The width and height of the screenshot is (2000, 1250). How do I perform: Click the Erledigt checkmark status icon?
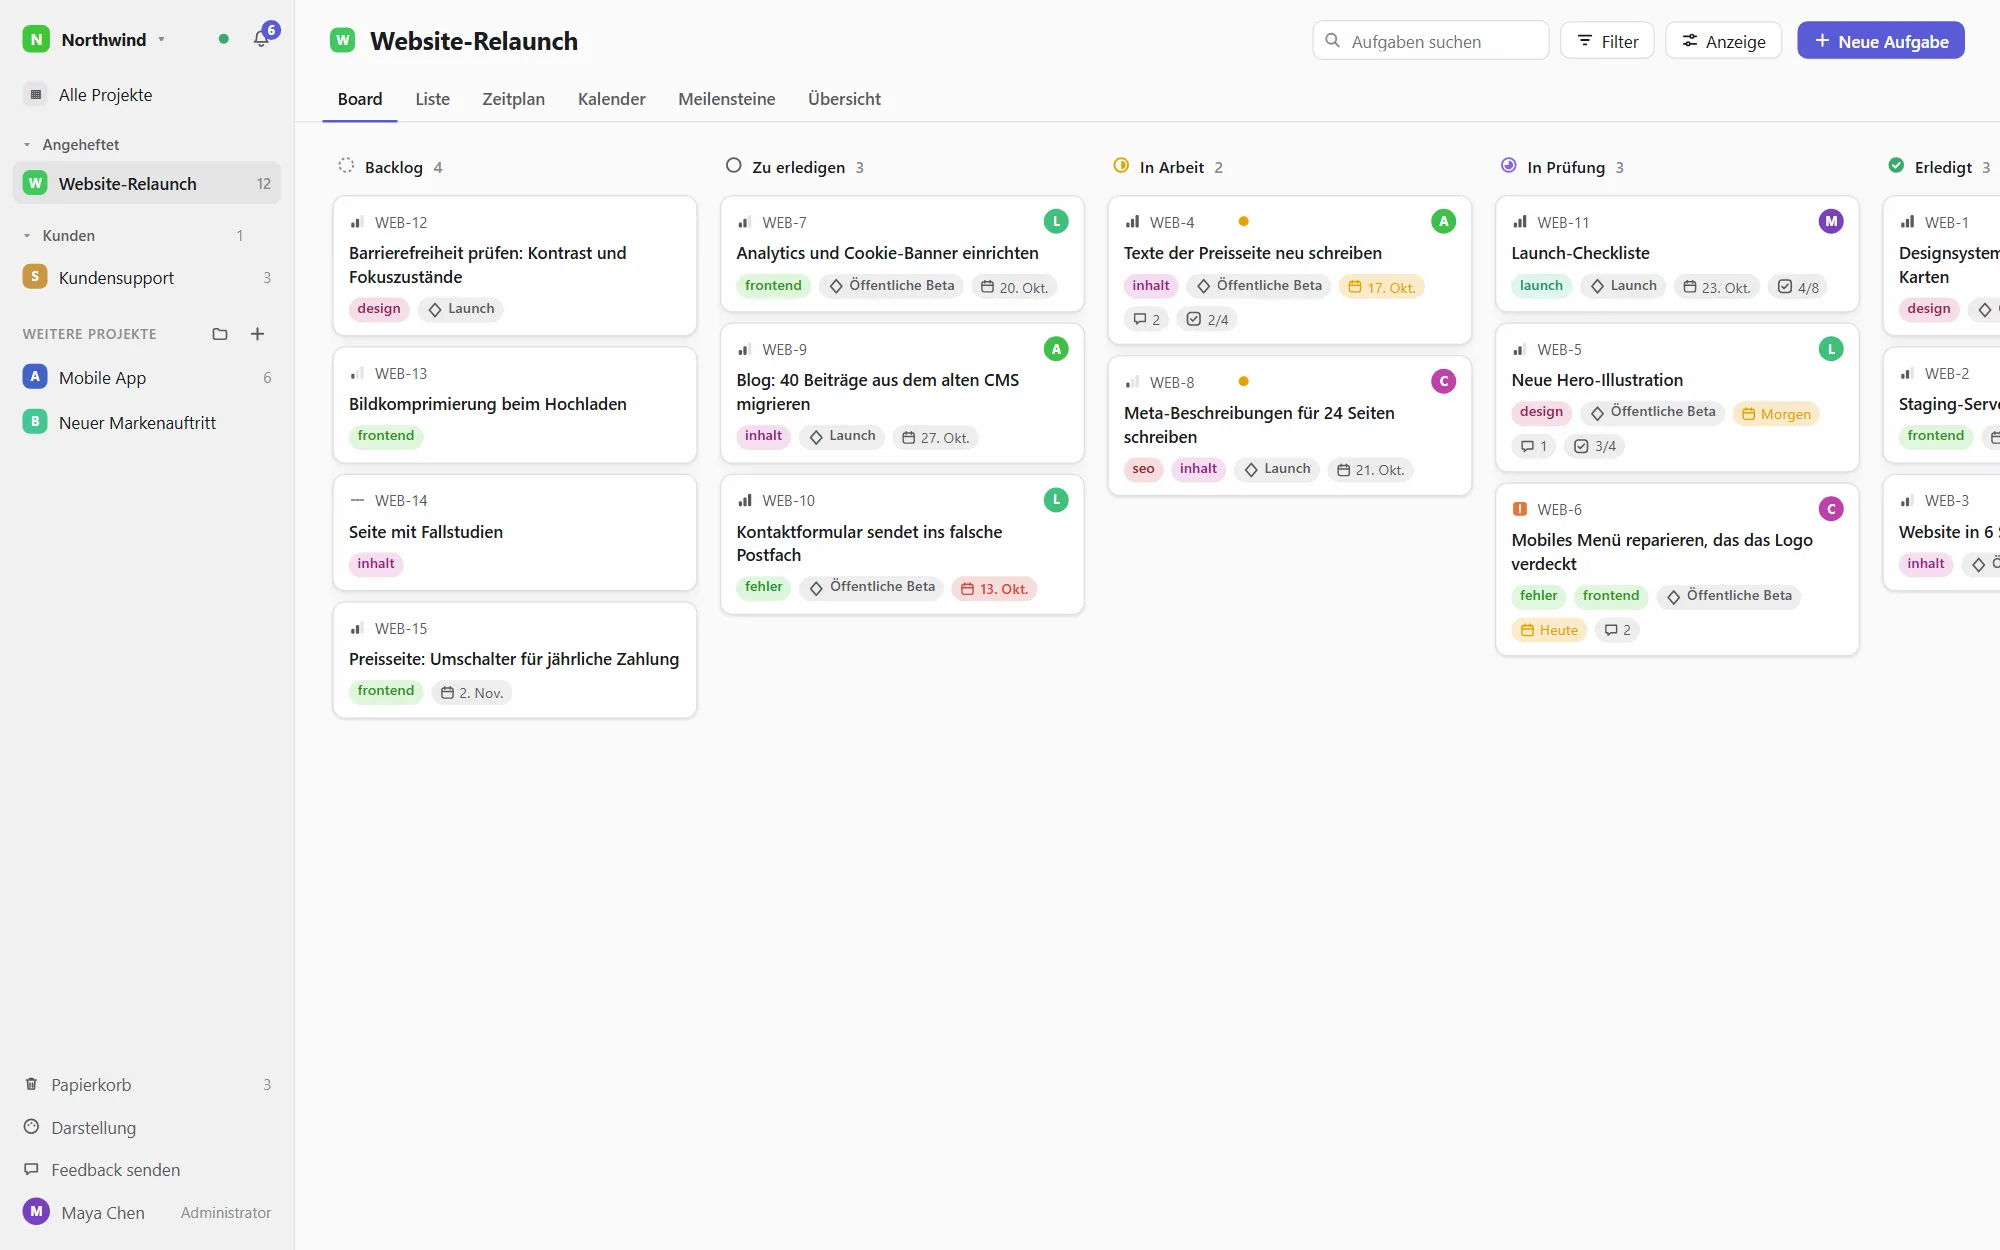[x=1896, y=166]
